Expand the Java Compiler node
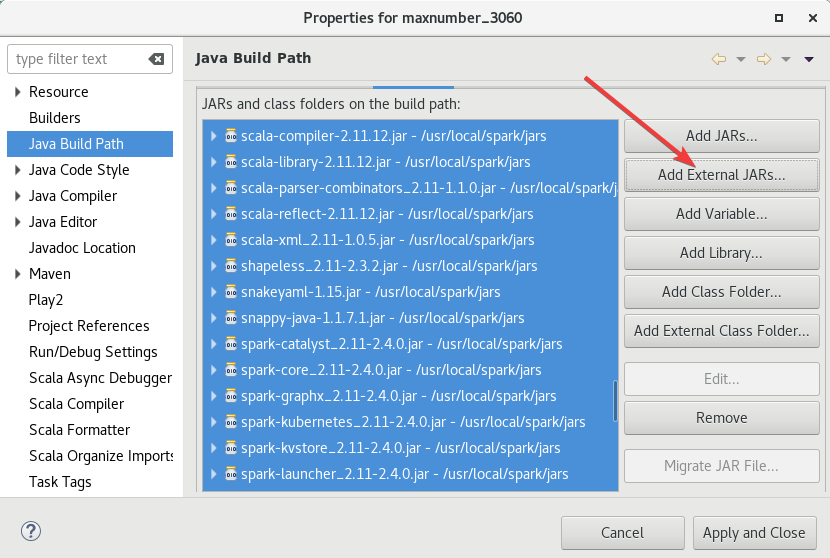830x558 pixels. (x=17, y=195)
